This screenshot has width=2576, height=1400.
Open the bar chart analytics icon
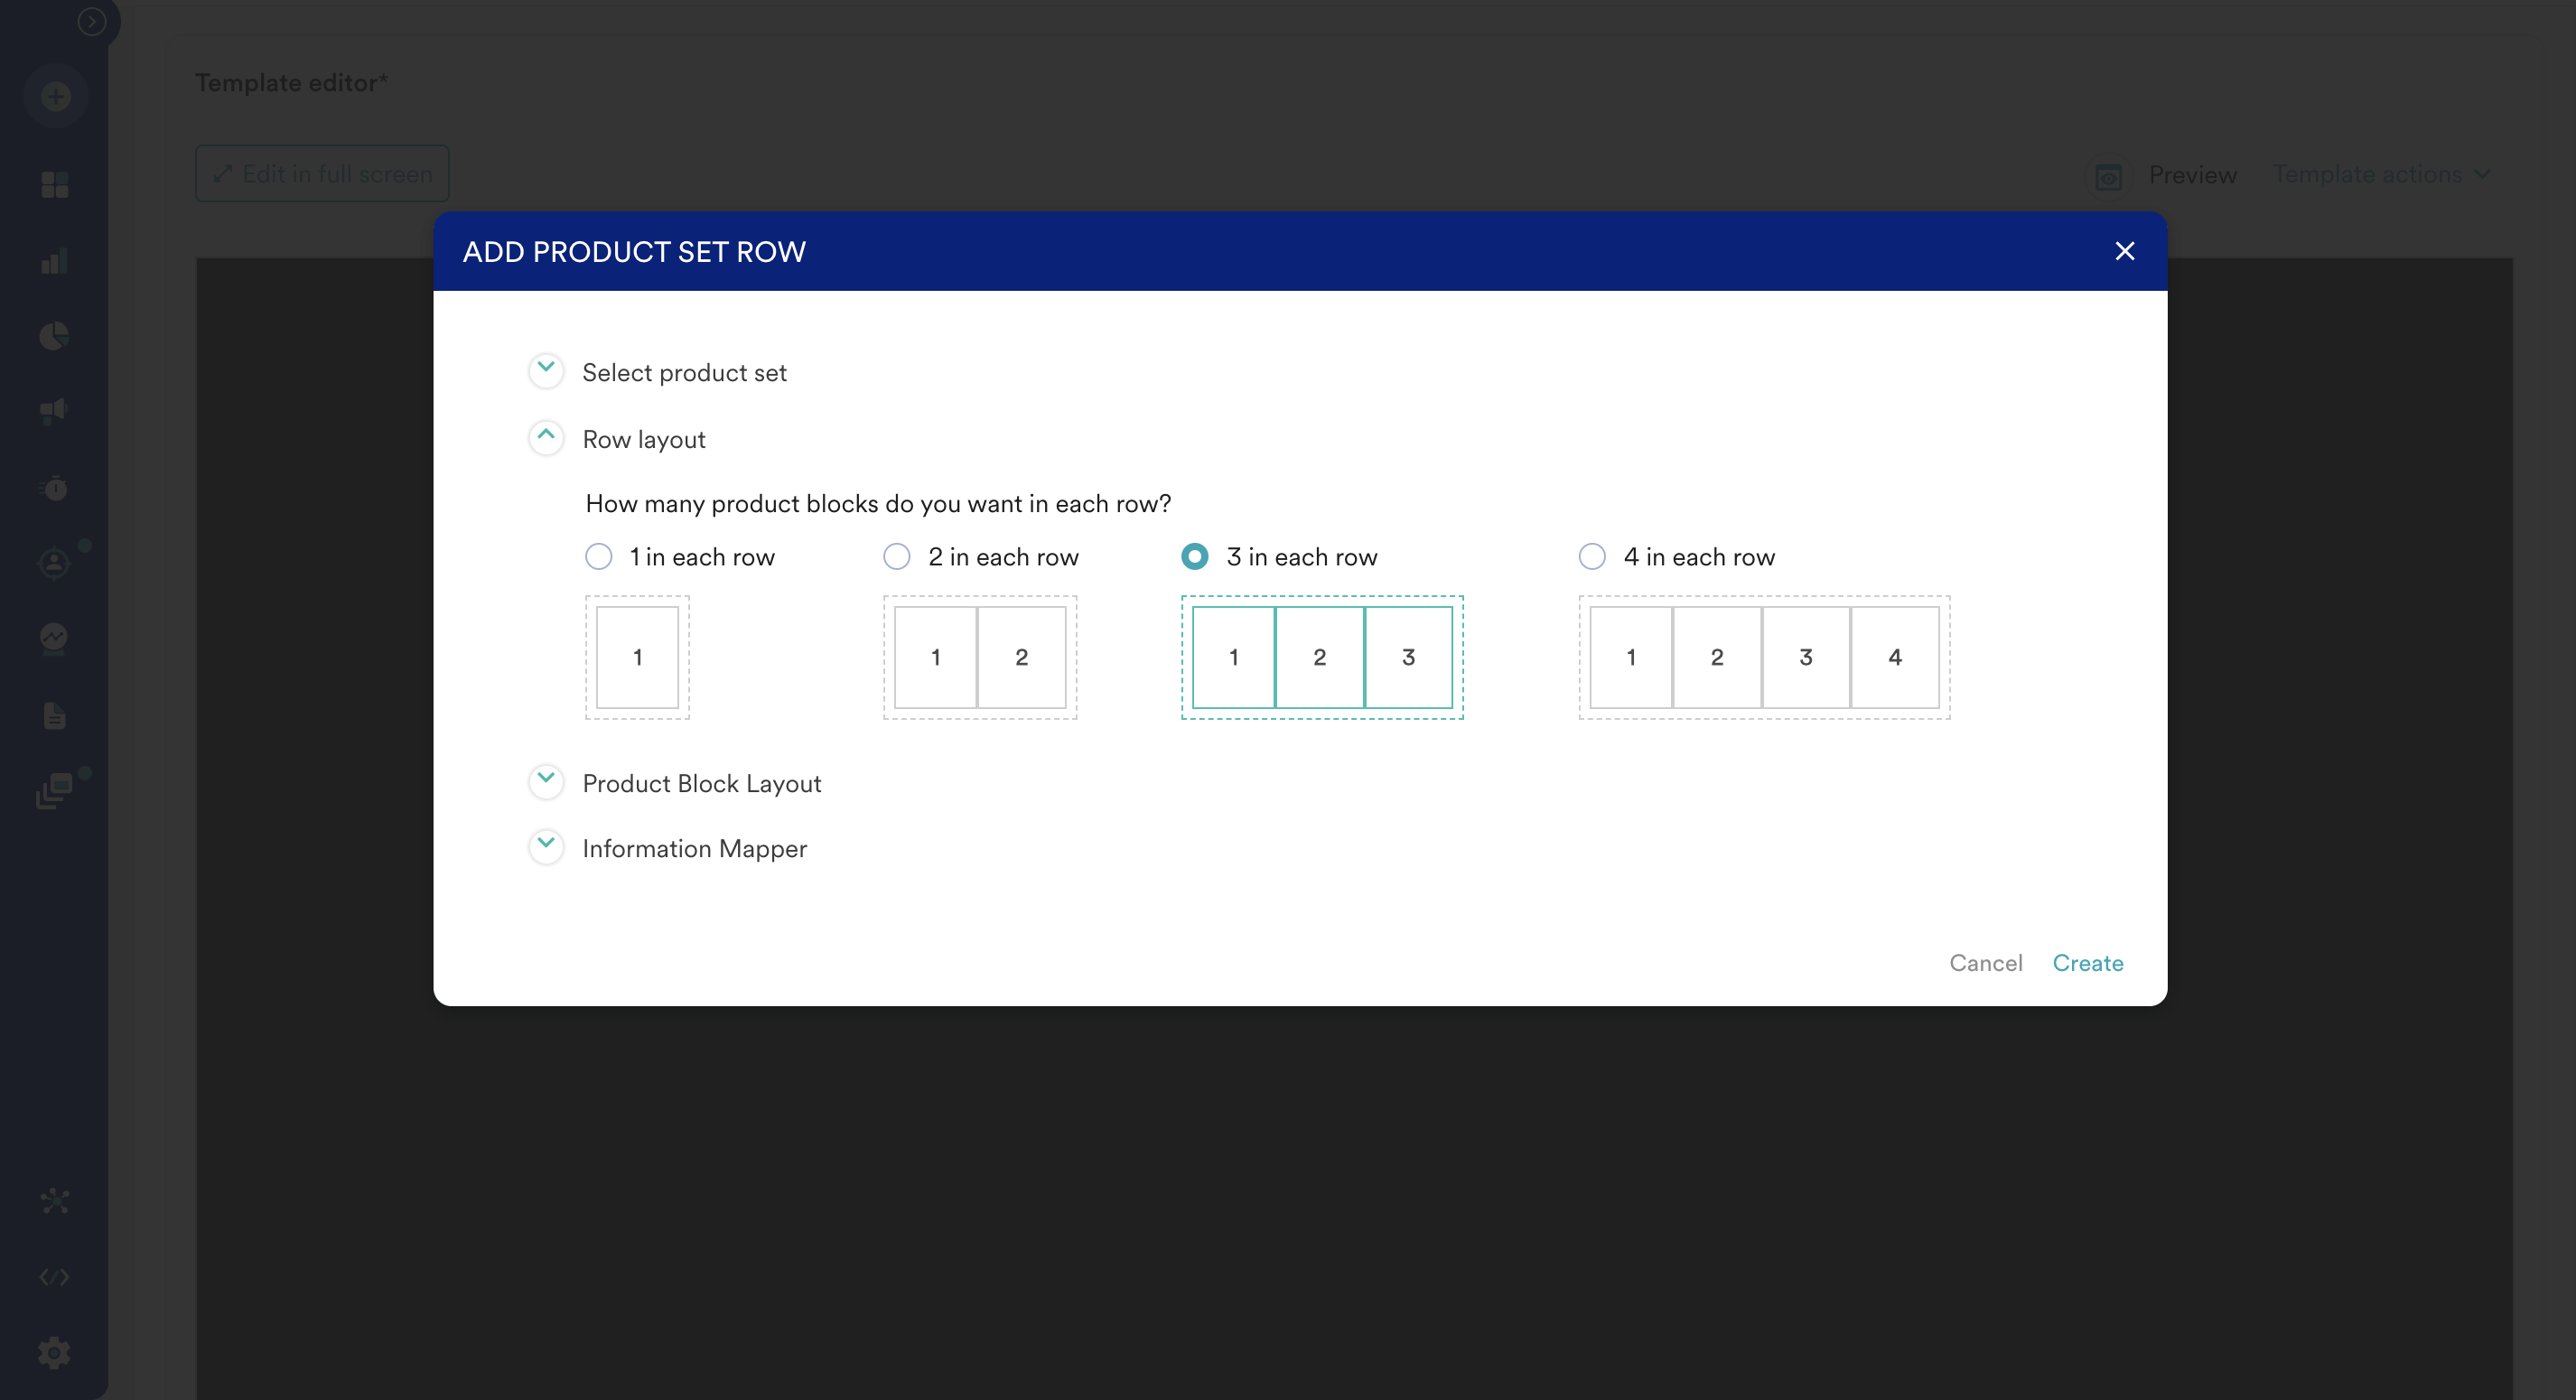[55, 262]
